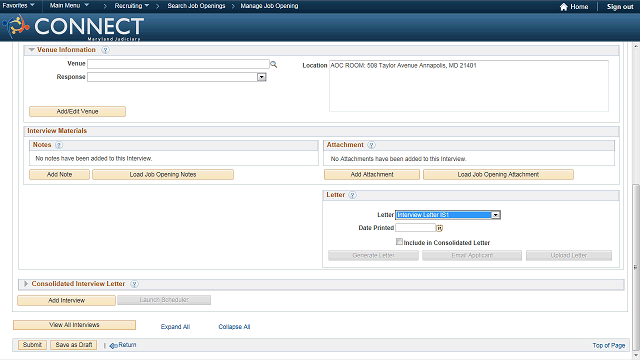Click the Attachment section help icon
This screenshot has height=360, width=640.
click(371, 145)
